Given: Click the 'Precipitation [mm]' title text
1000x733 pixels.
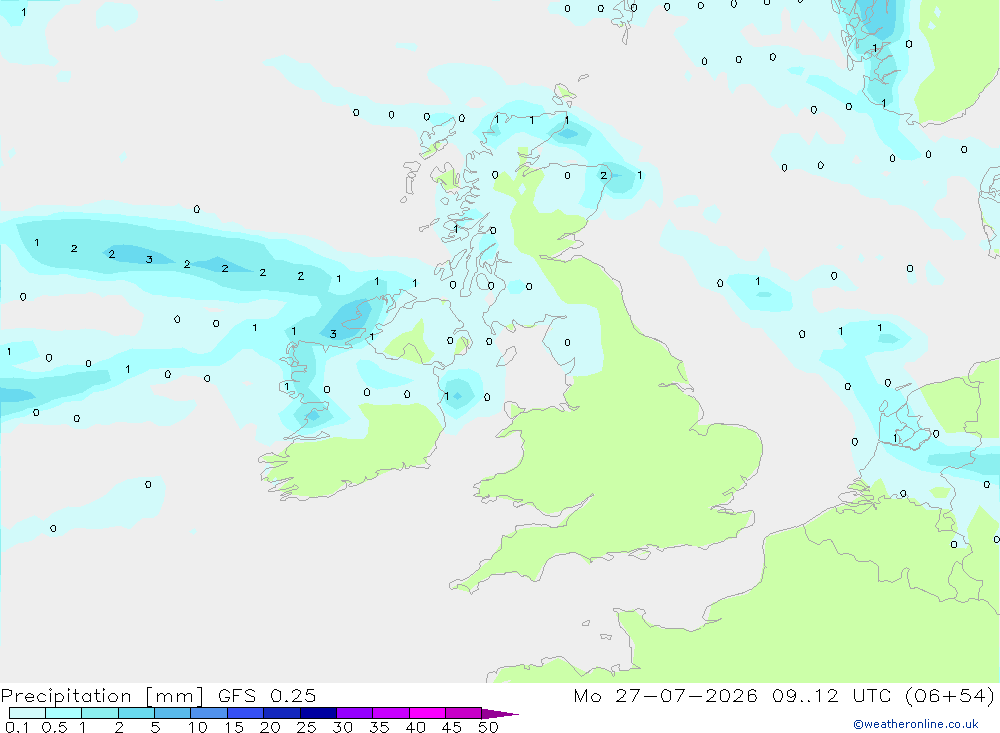Looking at the screenshot, I should (102, 696).
